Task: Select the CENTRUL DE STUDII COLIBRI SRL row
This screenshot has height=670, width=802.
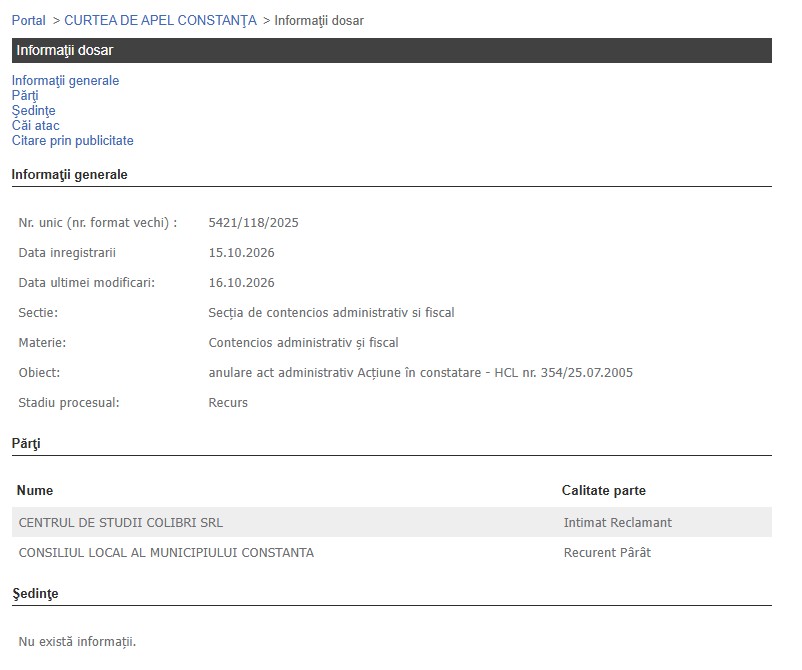Action: click(392, 522)
